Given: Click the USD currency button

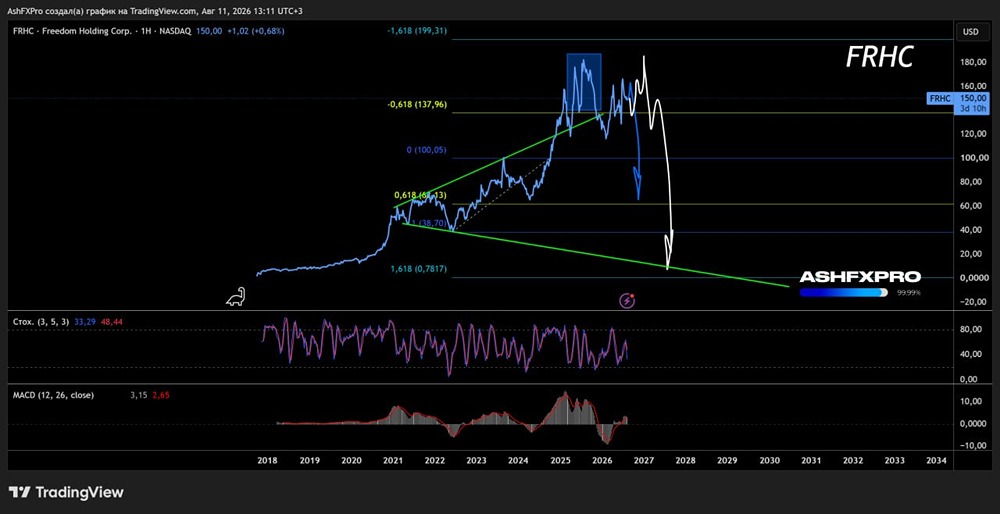Looking at the screenshot, I should click(971, 31).
